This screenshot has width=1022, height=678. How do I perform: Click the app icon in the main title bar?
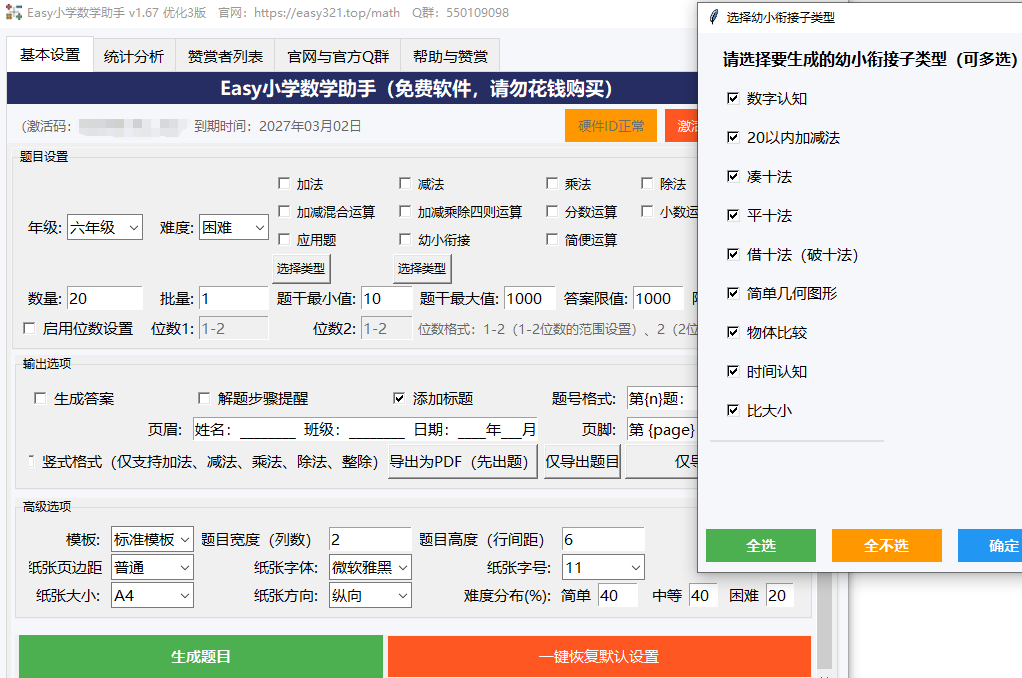click(14, 12)
